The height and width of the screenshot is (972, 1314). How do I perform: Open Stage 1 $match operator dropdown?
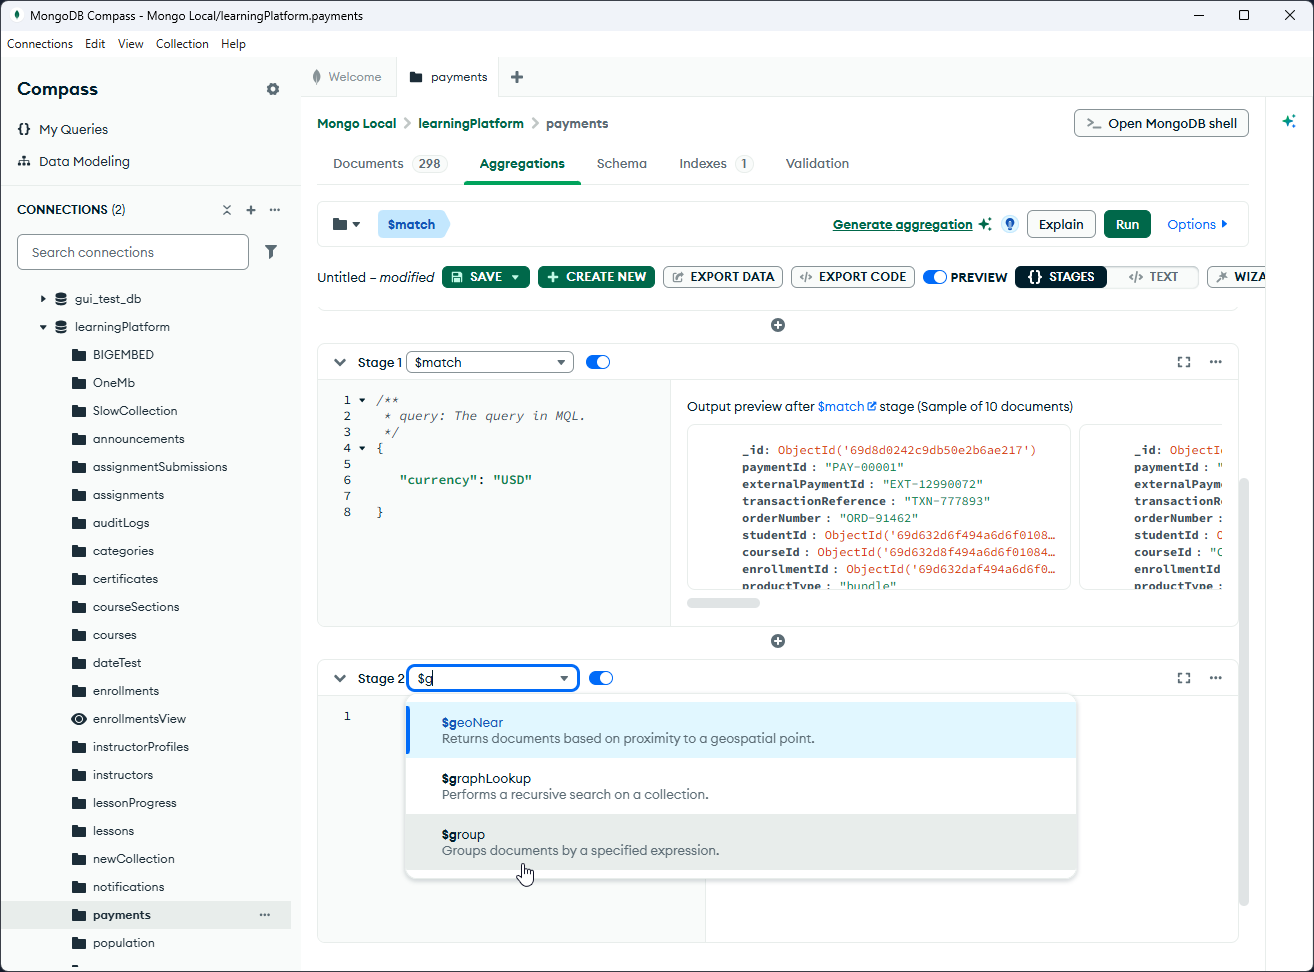(490, 362)
